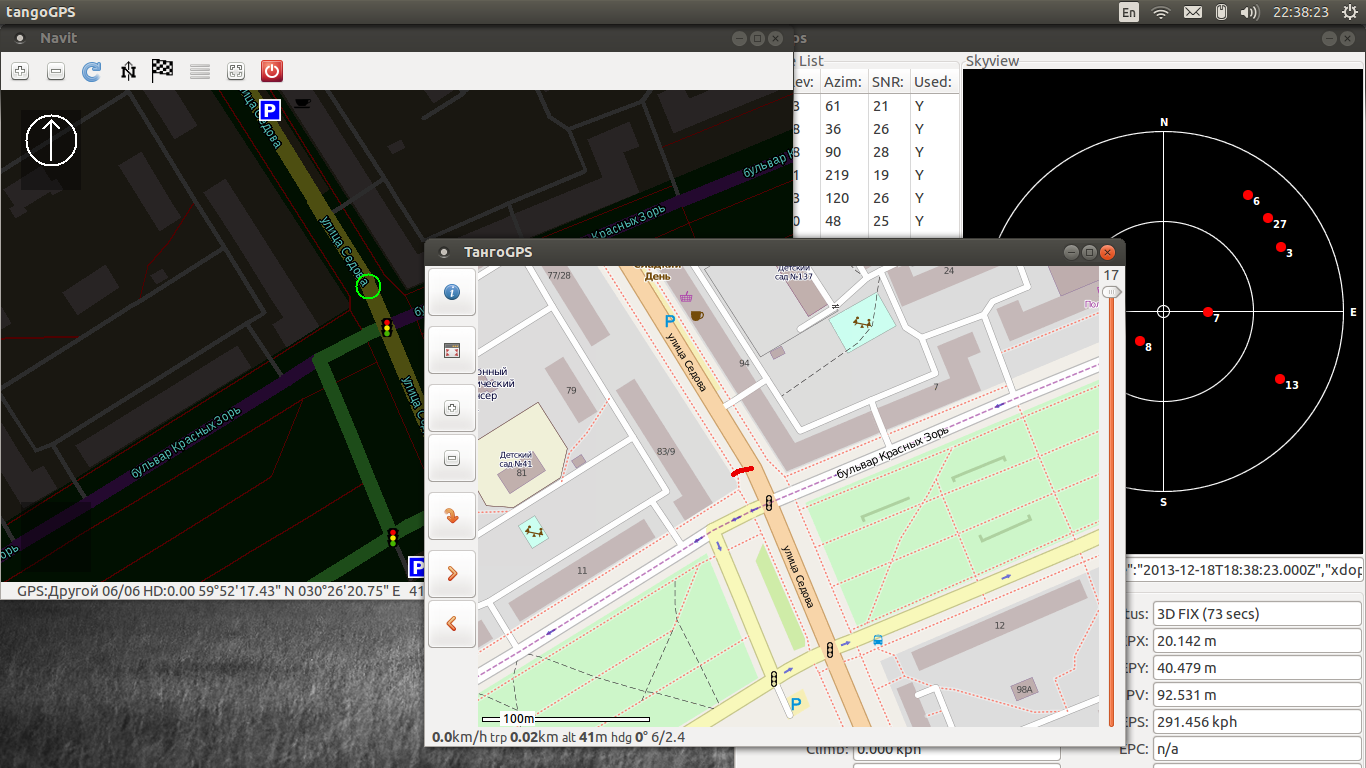Click the orange left chevron button
This screenshot has height=768, width=1366.
[451, 623]
